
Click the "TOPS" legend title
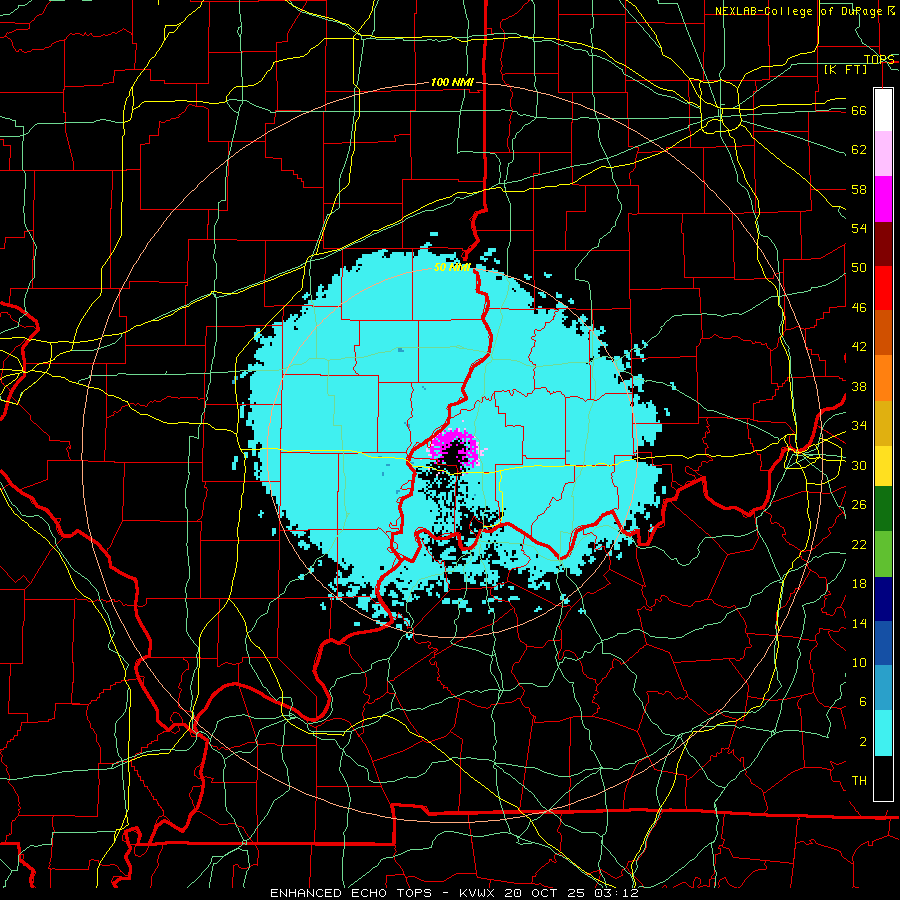pos(879,59)
